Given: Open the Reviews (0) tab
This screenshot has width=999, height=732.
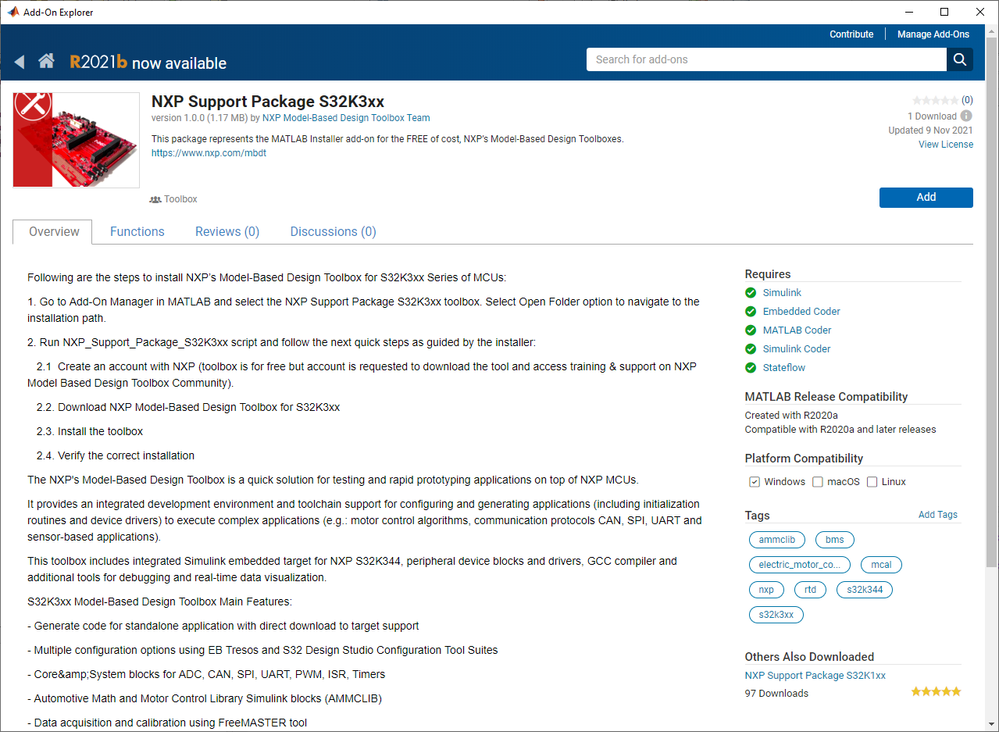Looking at the screenshot, I should pyautogui.click(x=227, y=232).
